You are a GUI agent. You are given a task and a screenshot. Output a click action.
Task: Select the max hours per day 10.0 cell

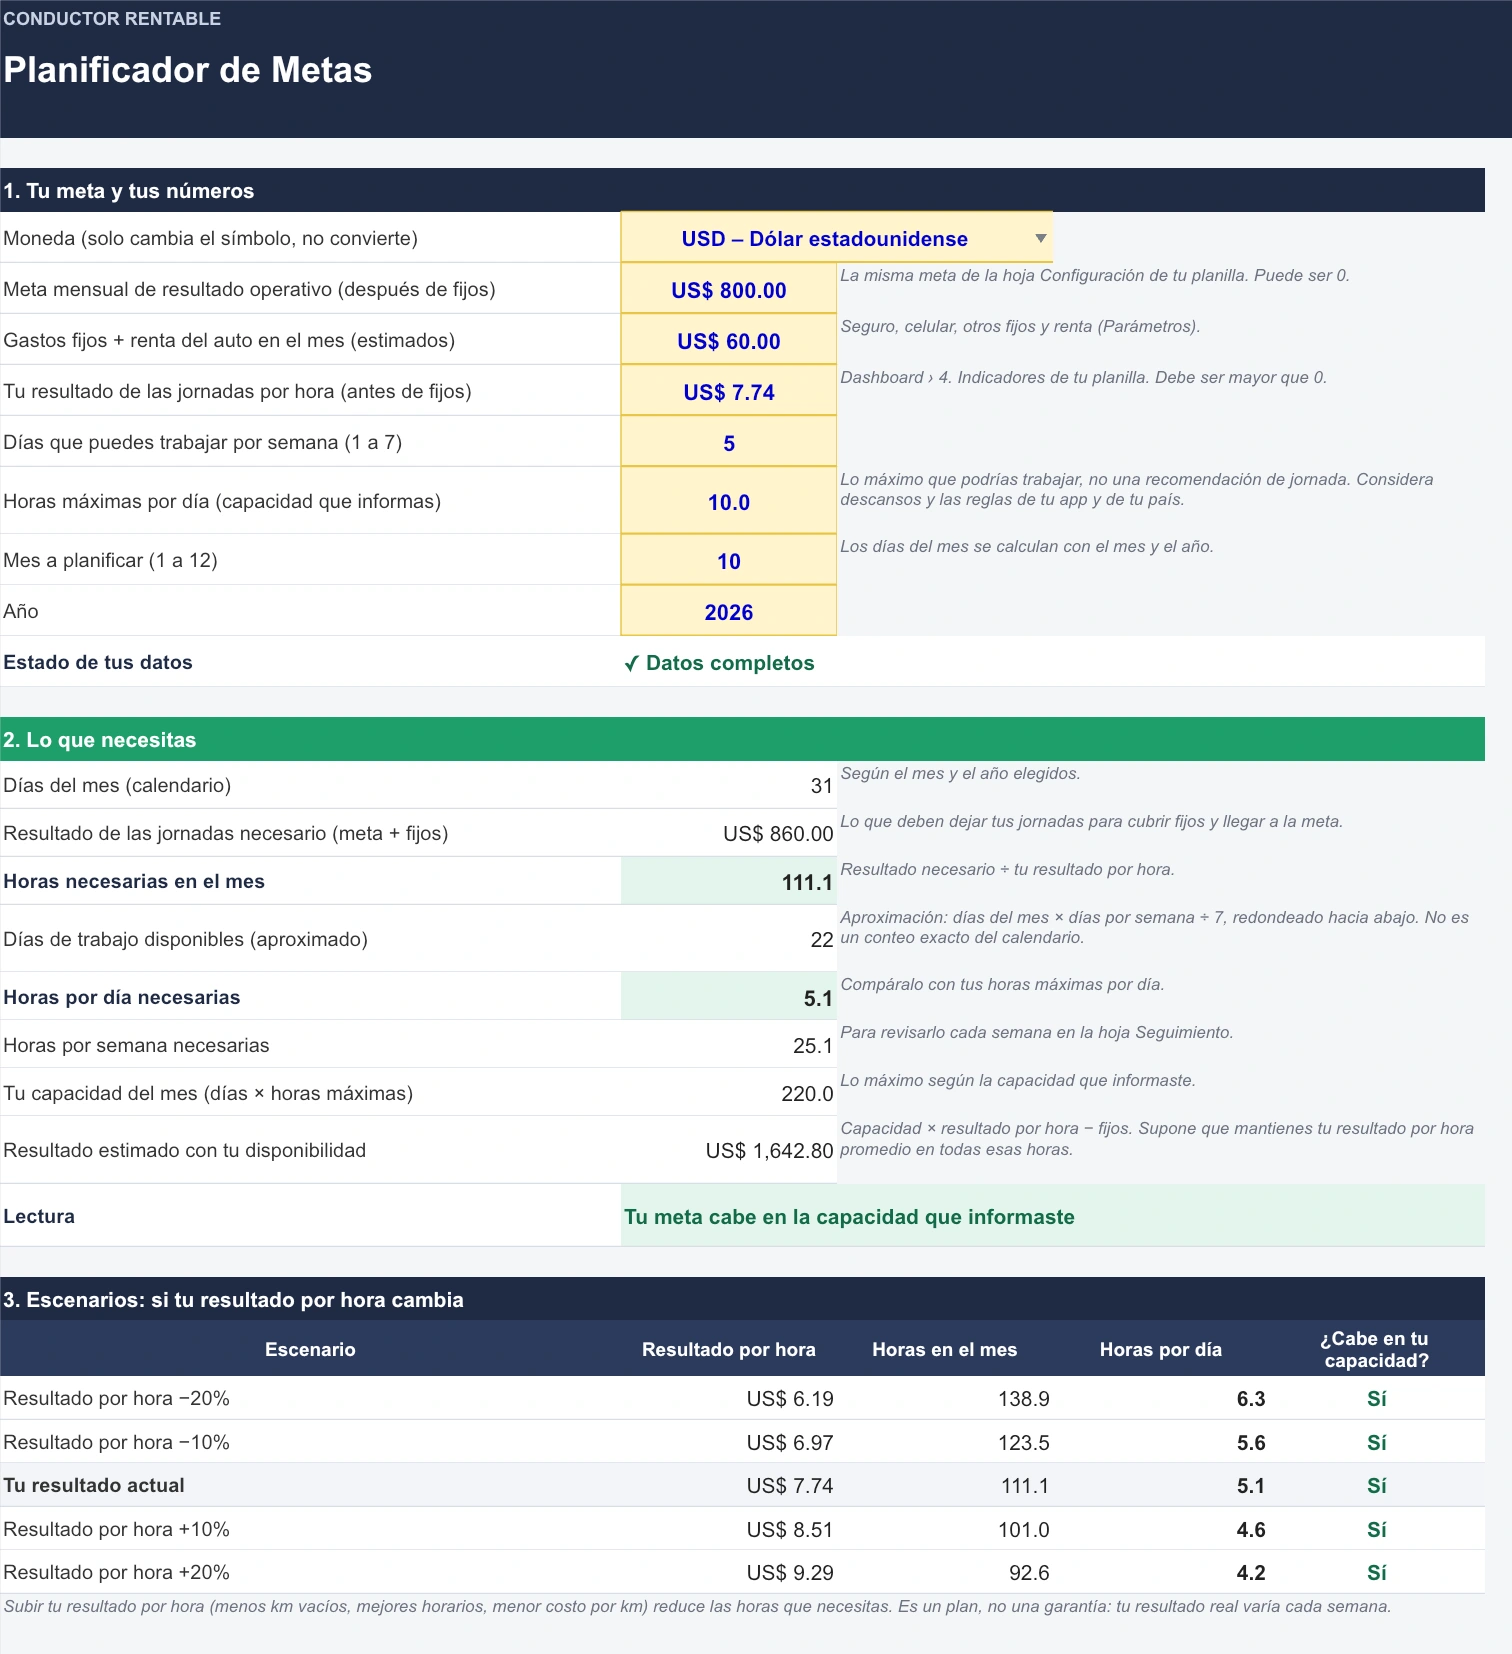(728, 501)
